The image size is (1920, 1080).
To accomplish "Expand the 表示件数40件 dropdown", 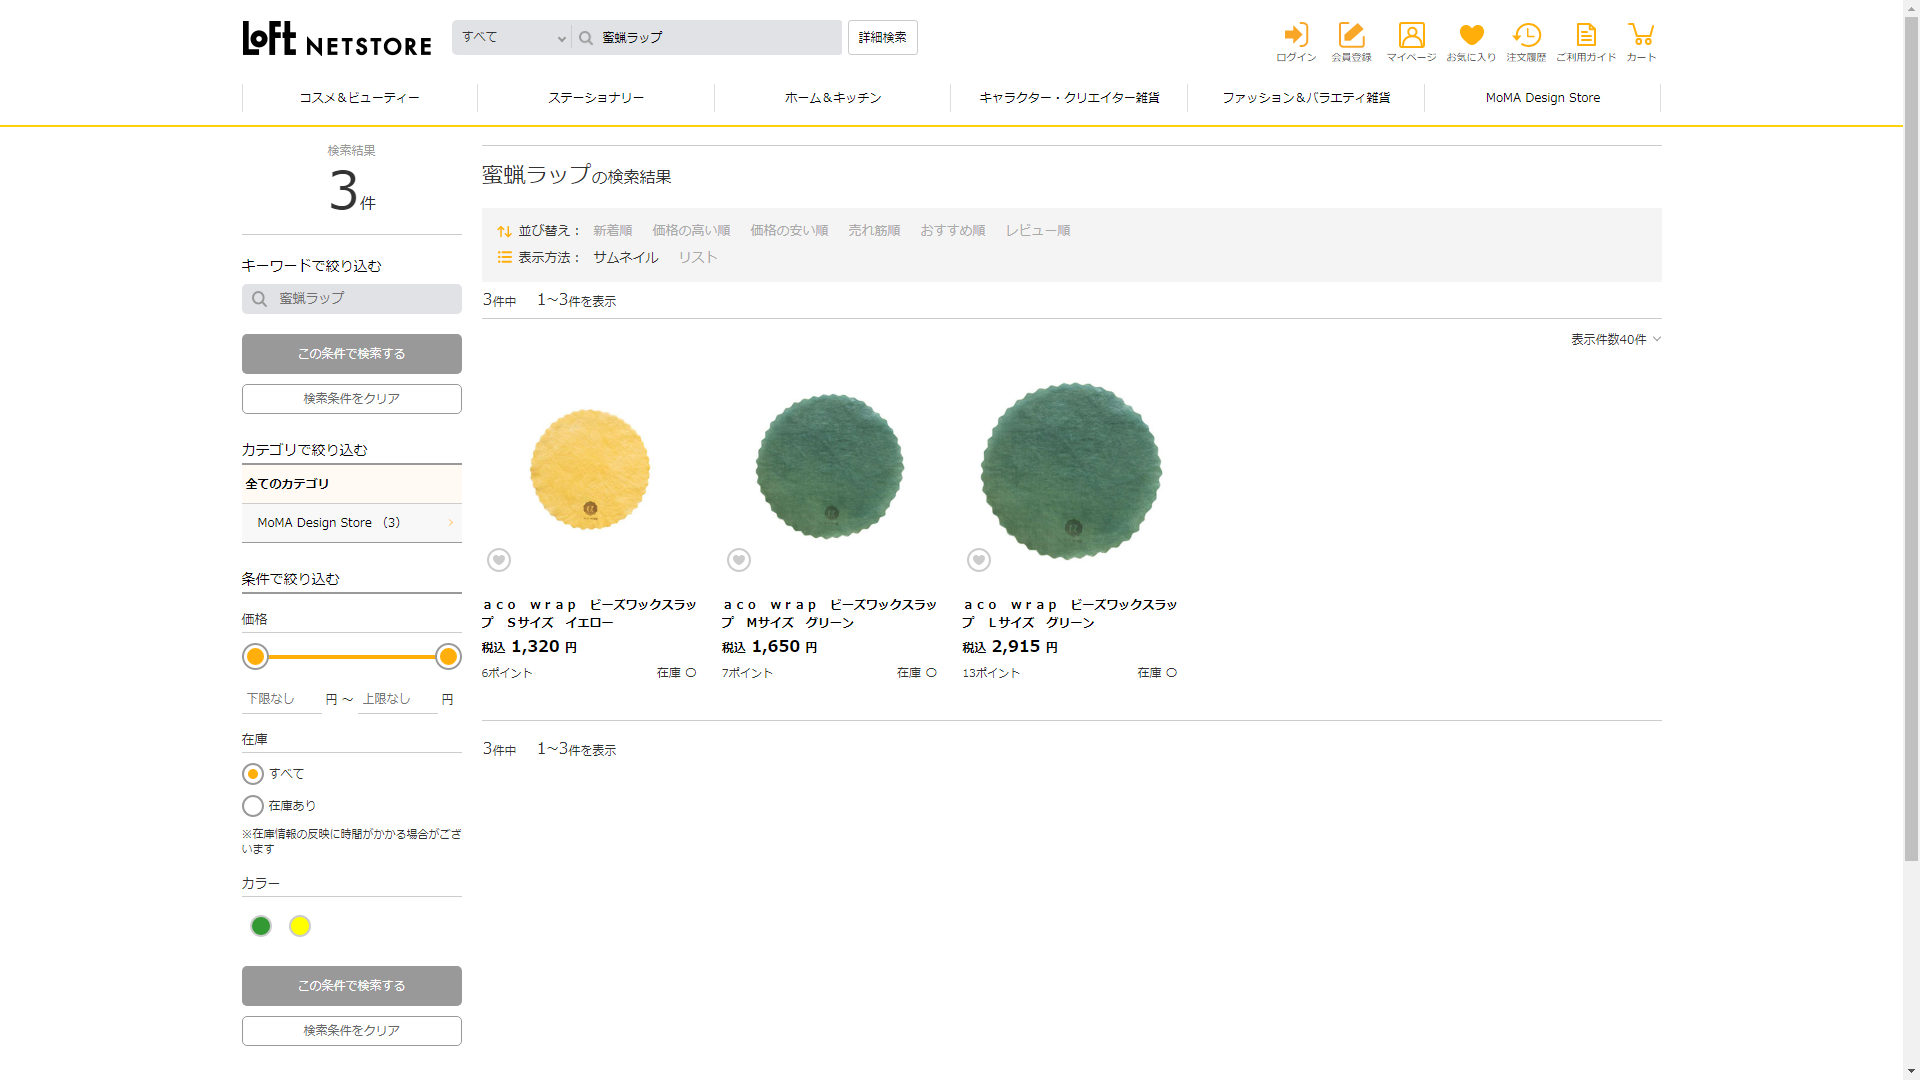I will 1615,340.
